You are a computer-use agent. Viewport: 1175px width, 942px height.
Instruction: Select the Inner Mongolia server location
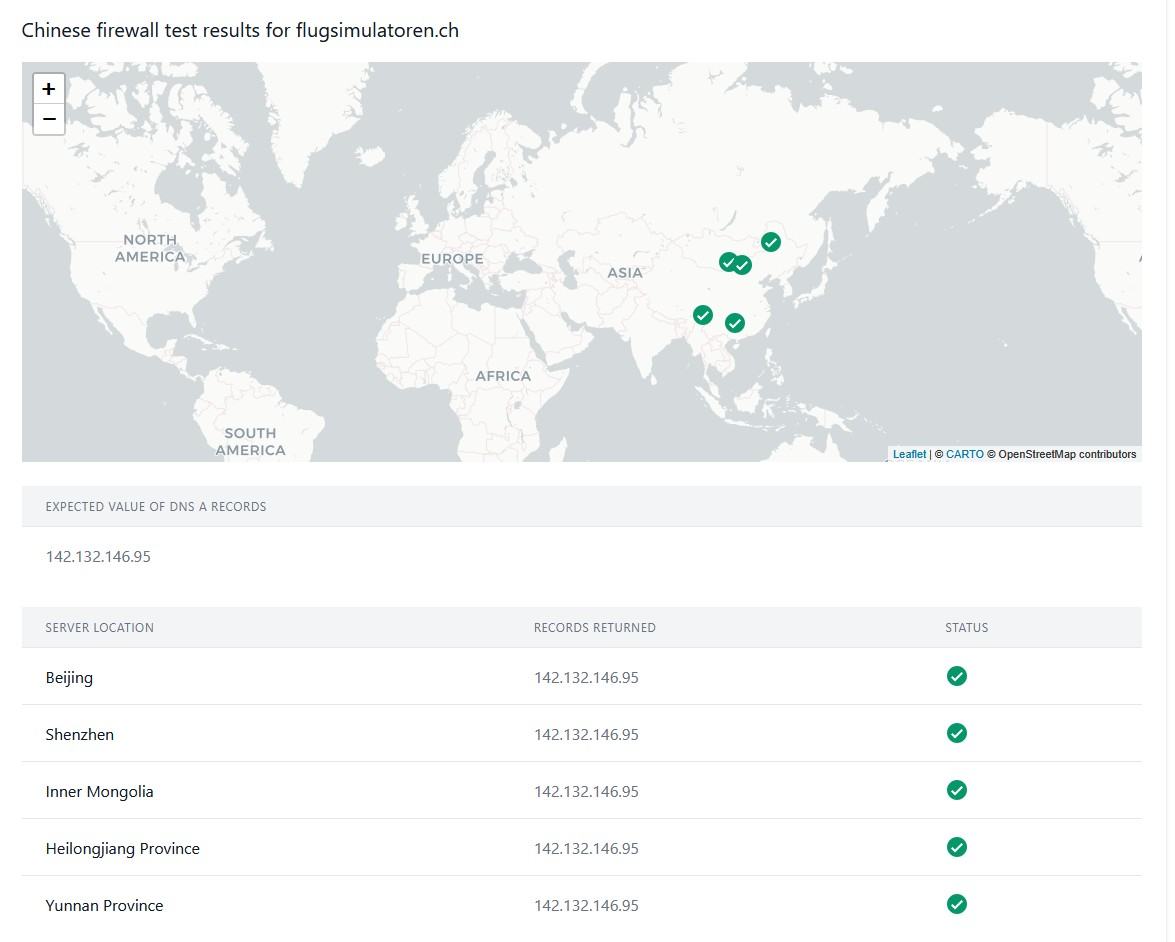point(99,791)
